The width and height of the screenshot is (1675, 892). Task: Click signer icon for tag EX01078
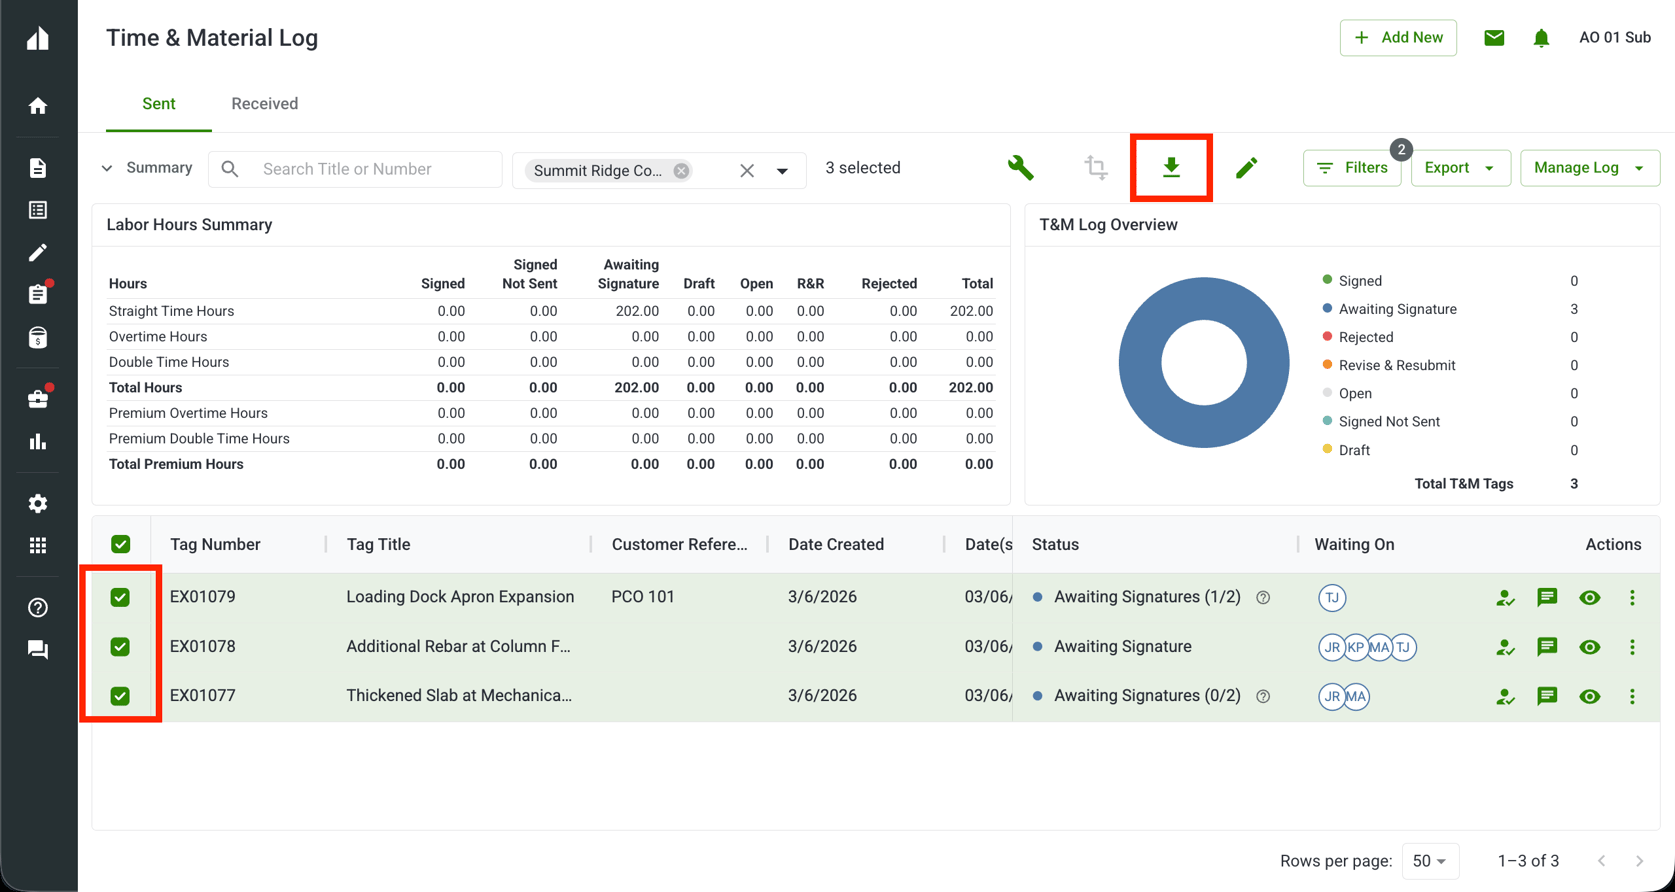(x=1505, y=647)
